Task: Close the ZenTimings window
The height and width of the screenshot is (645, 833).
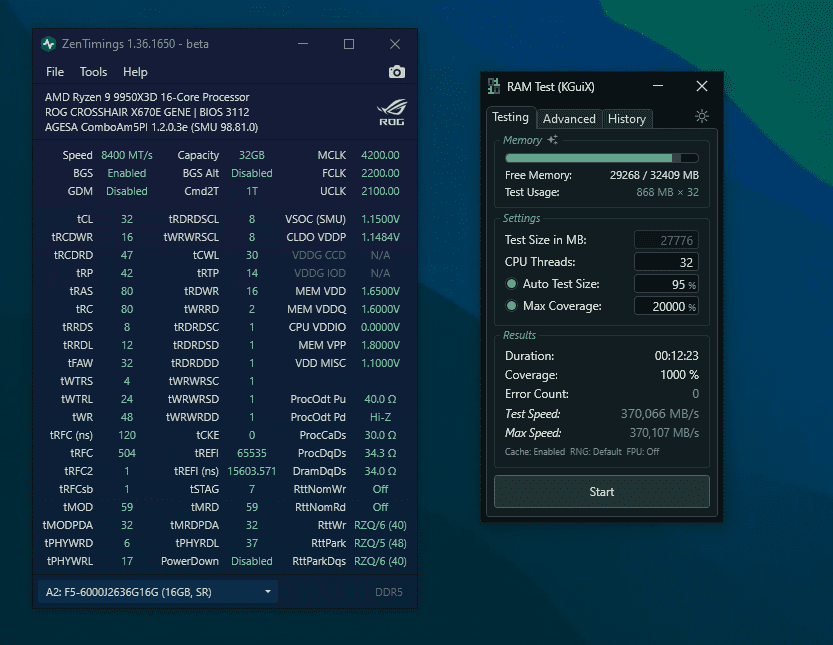Action: [395, 44]
